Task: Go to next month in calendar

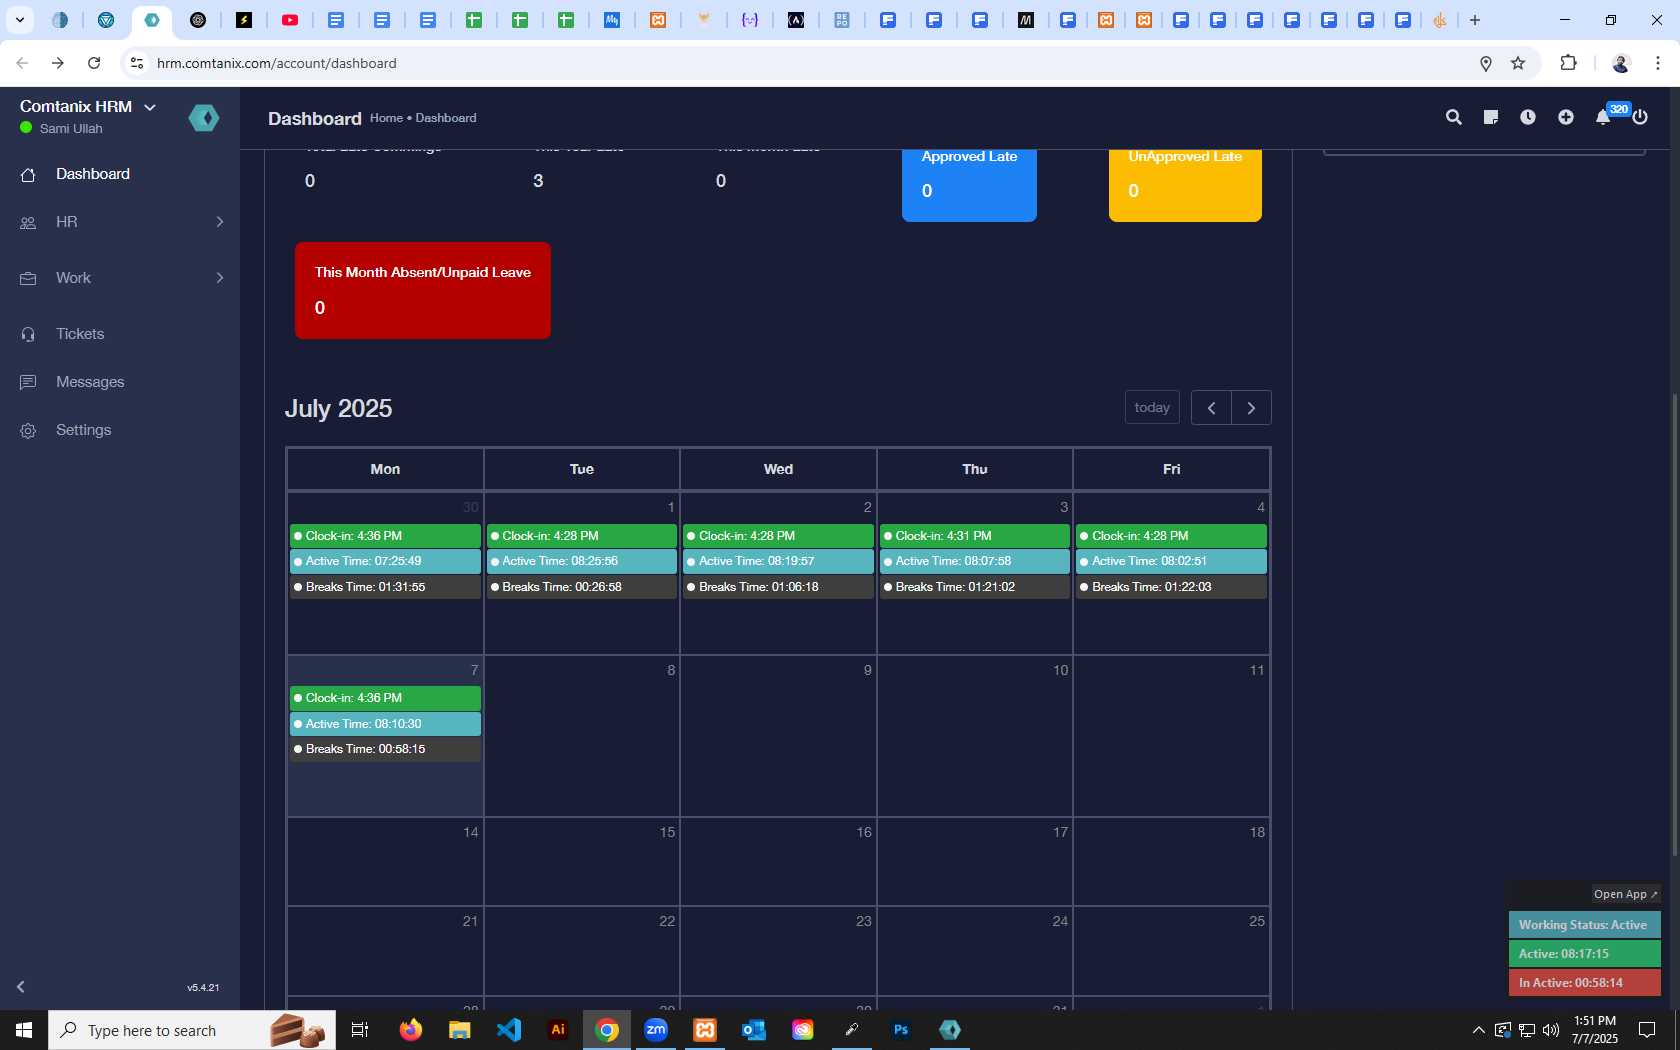Action: tap(1251, 407)
